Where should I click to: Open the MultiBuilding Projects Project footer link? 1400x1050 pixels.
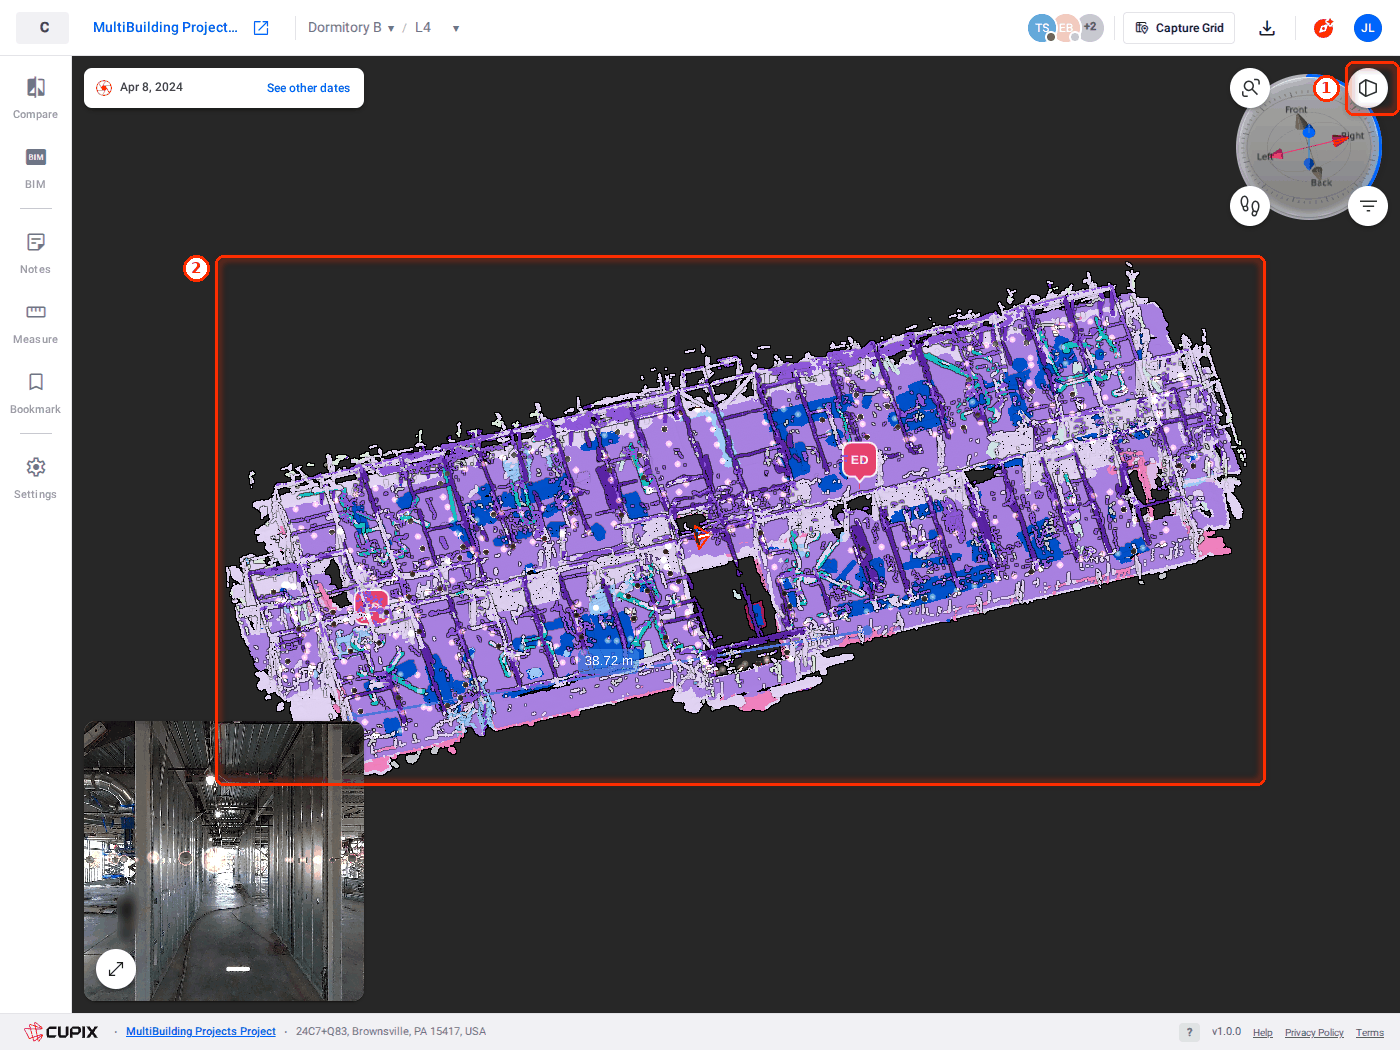pos(201,1032)
